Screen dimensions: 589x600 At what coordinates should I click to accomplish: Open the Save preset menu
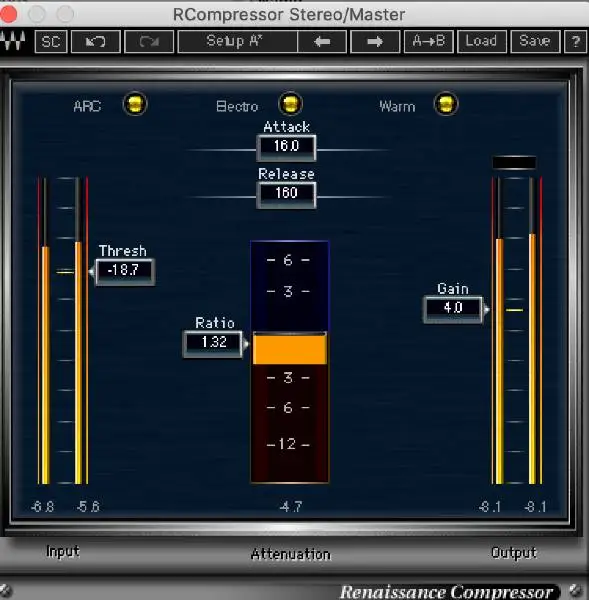tap(535, 41)
